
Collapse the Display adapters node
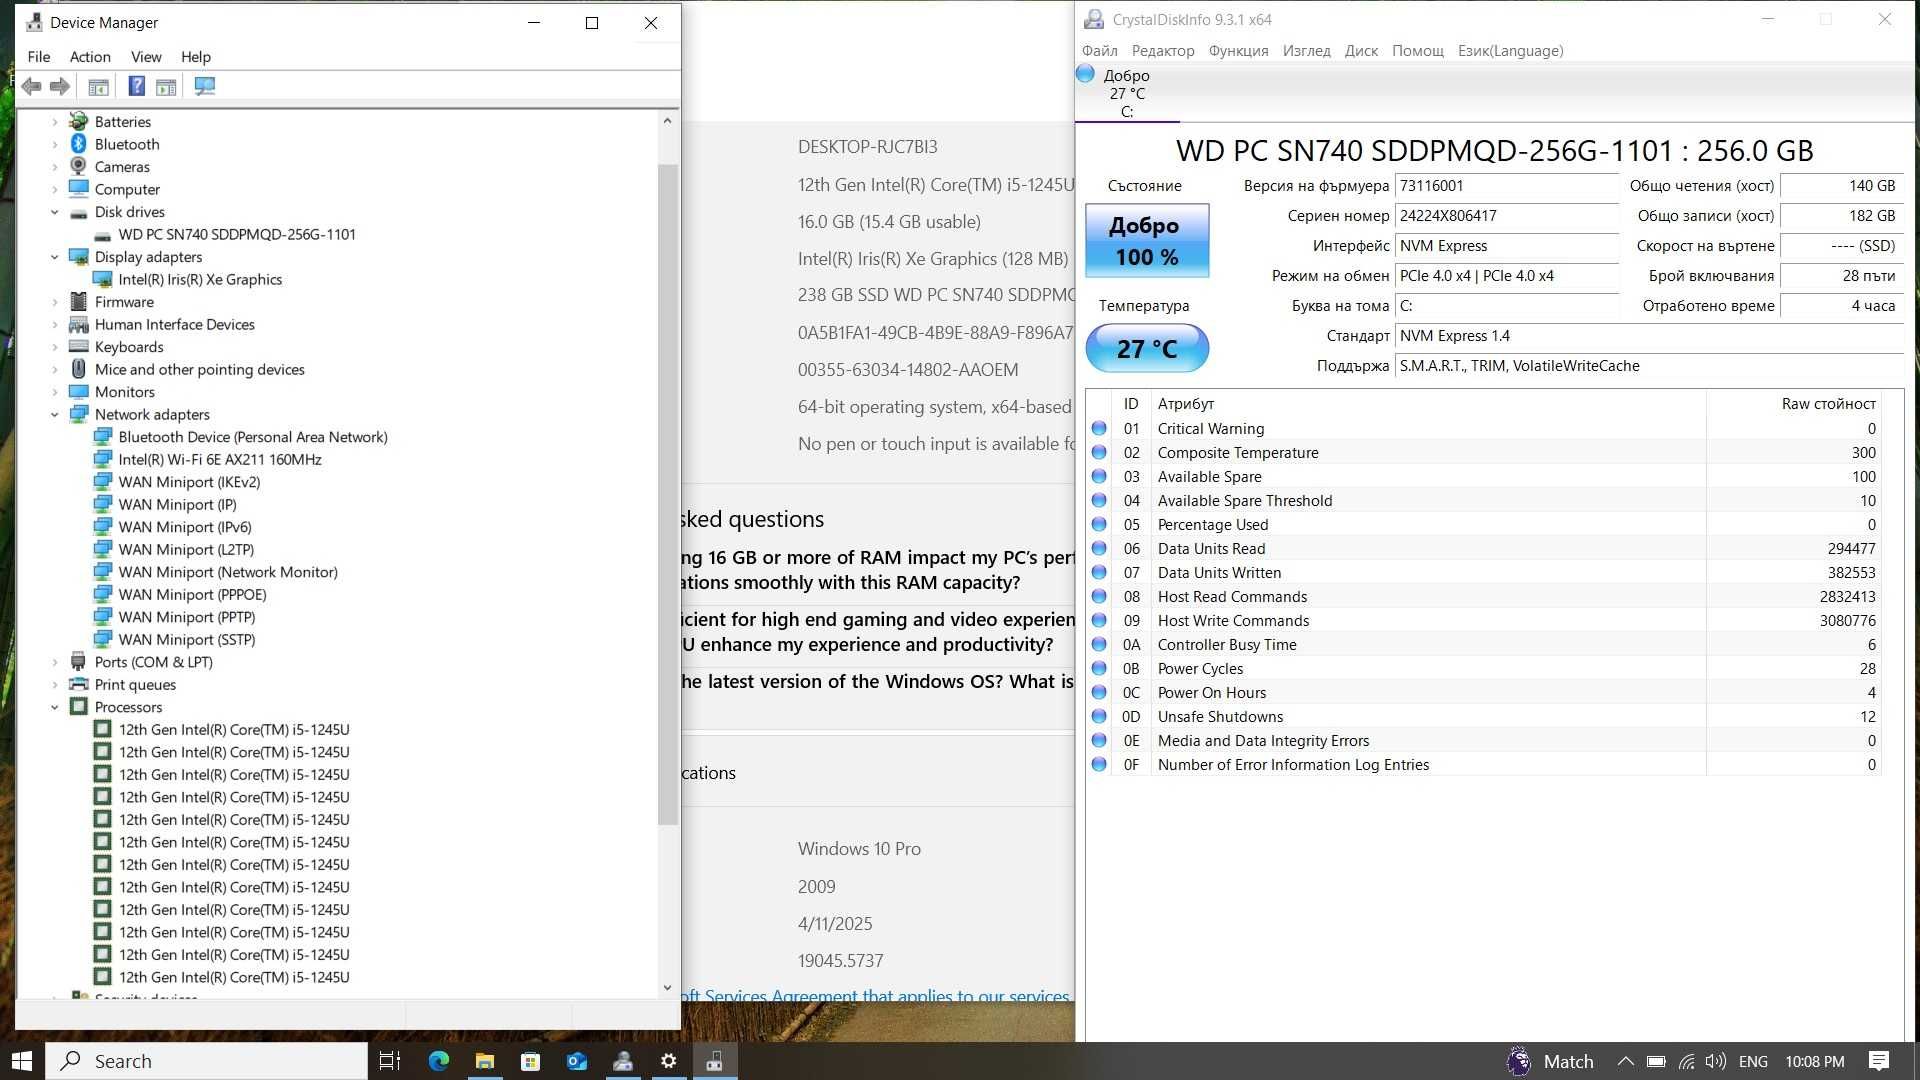(55, 257)
